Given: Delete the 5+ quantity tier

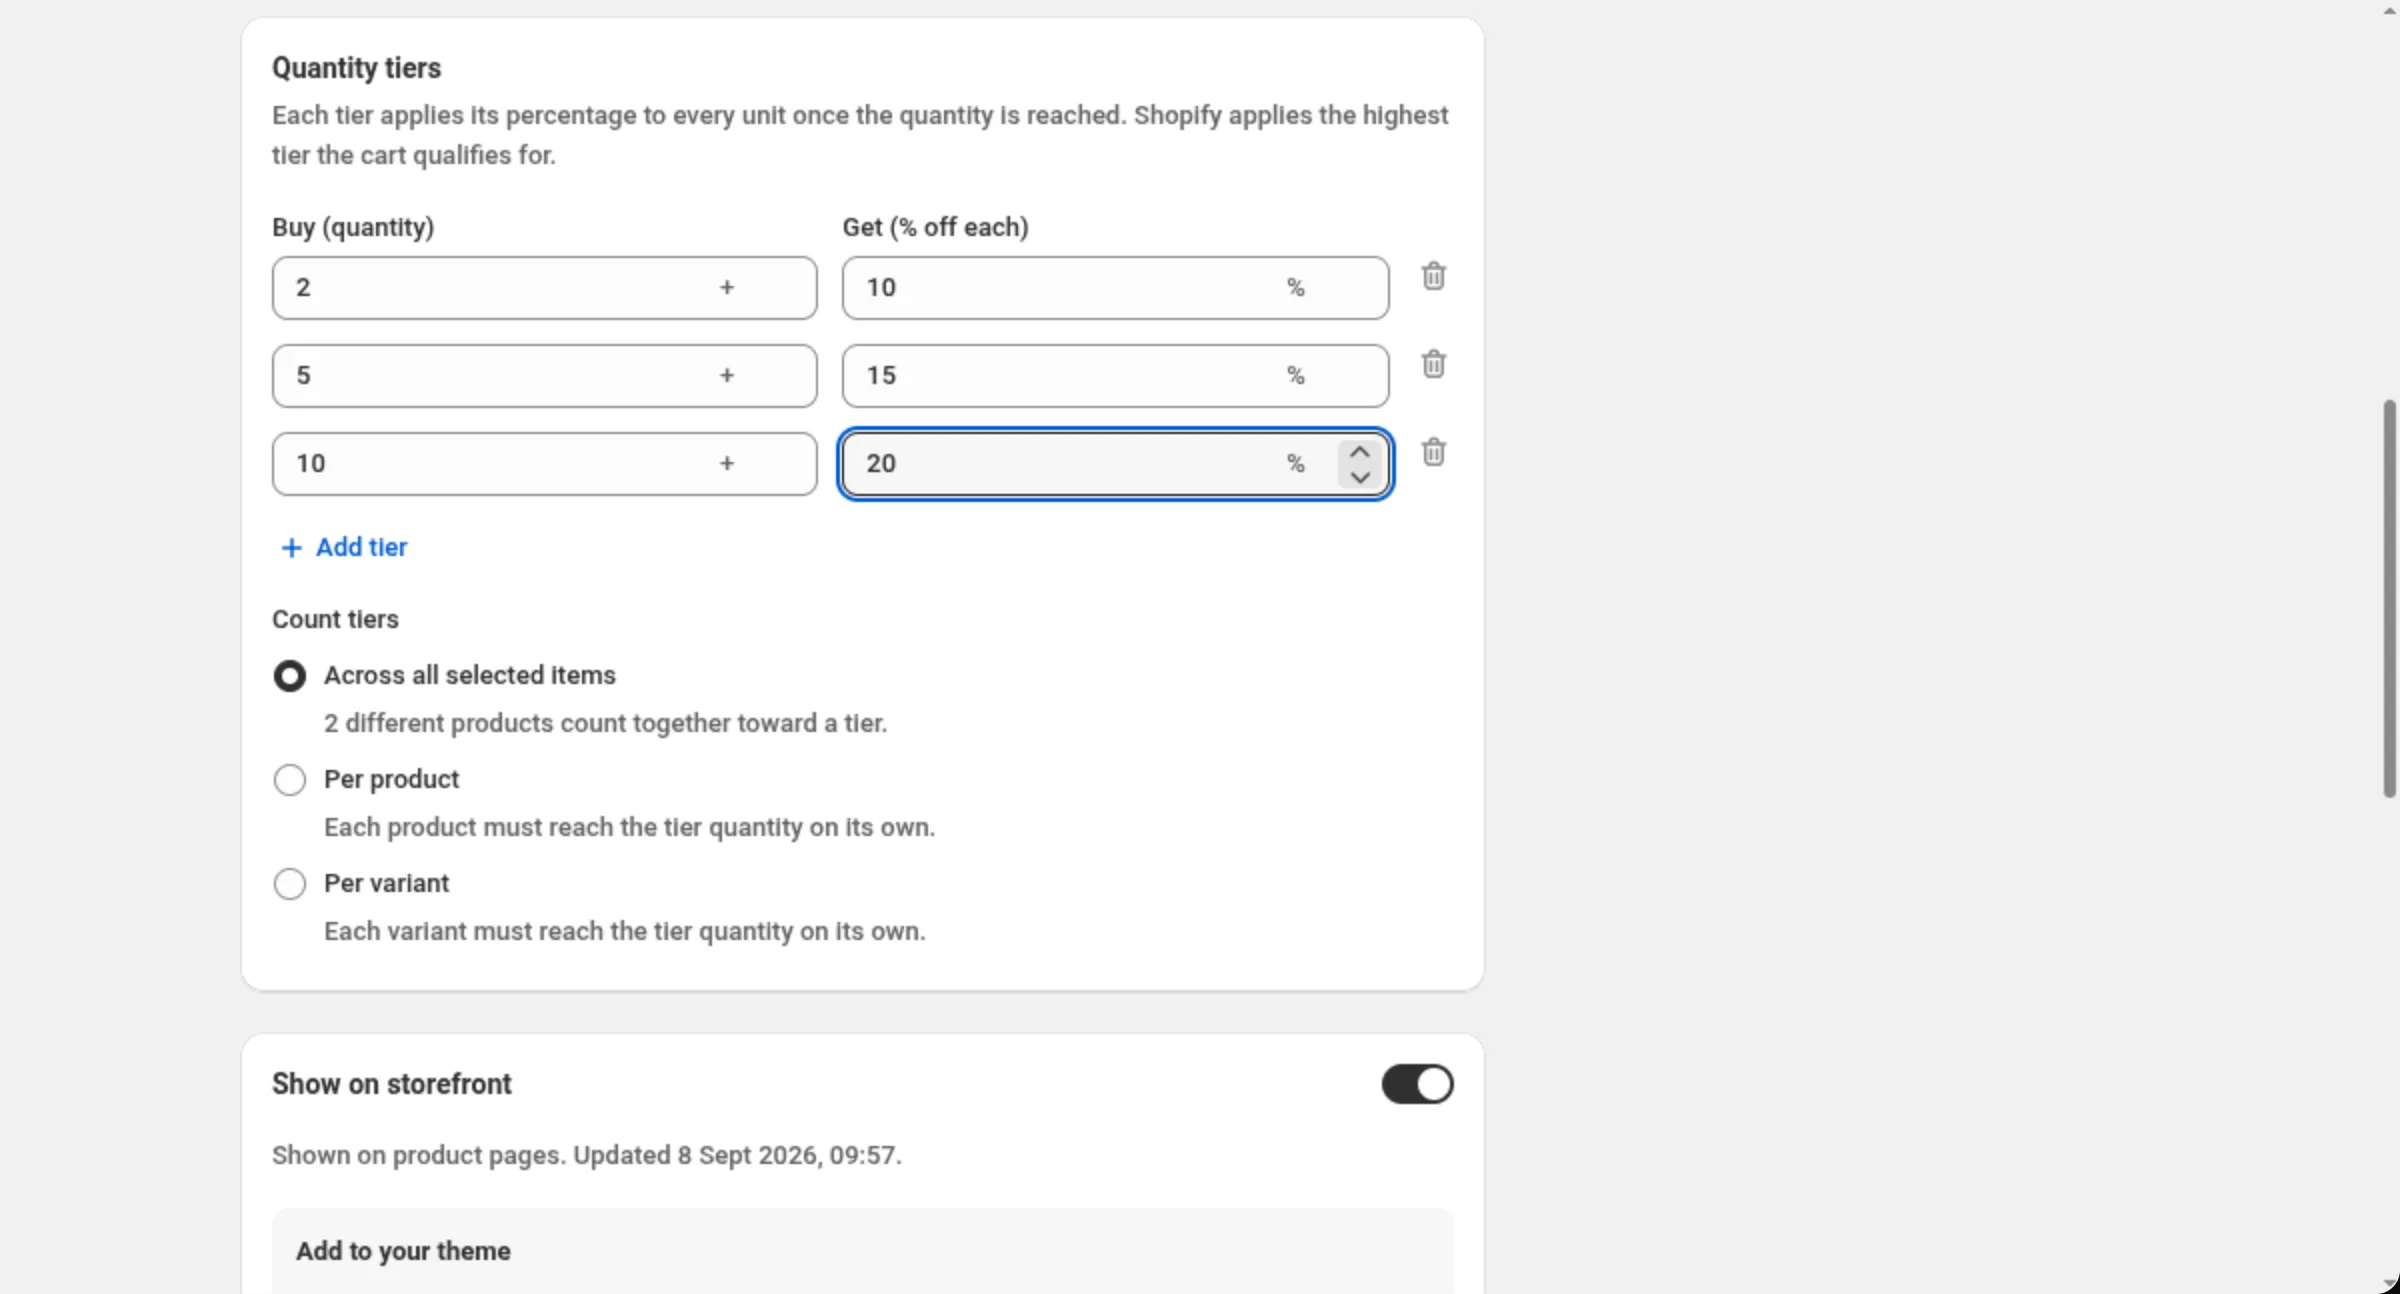Looking at the screenshot, I should pyautogui.click(x=1433, y=364).
